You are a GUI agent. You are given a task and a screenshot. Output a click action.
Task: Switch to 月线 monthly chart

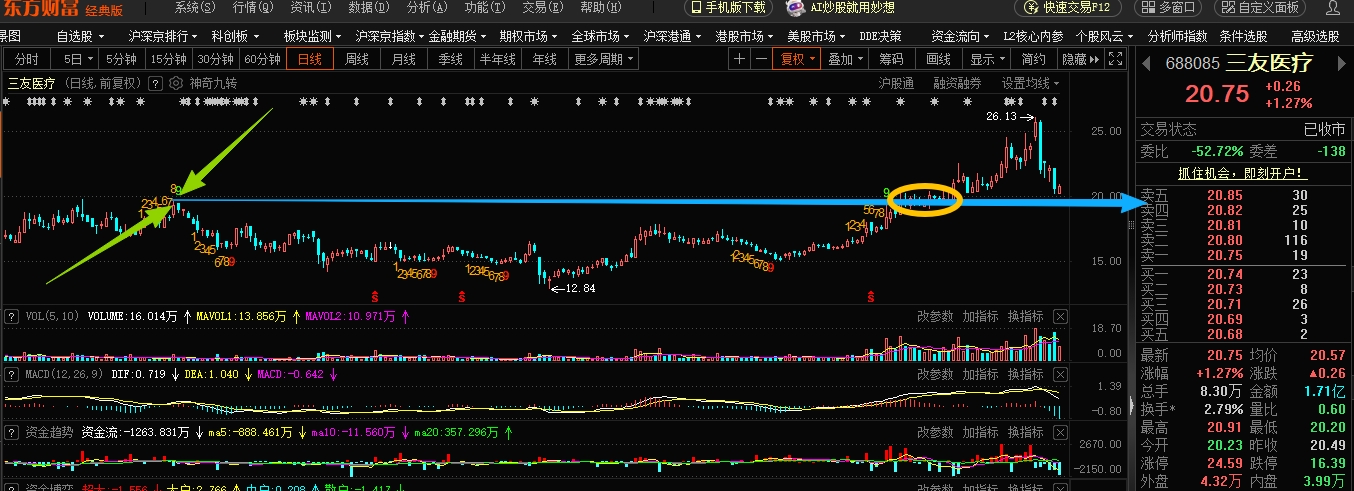pyautogui.click(x=404, y=59)
